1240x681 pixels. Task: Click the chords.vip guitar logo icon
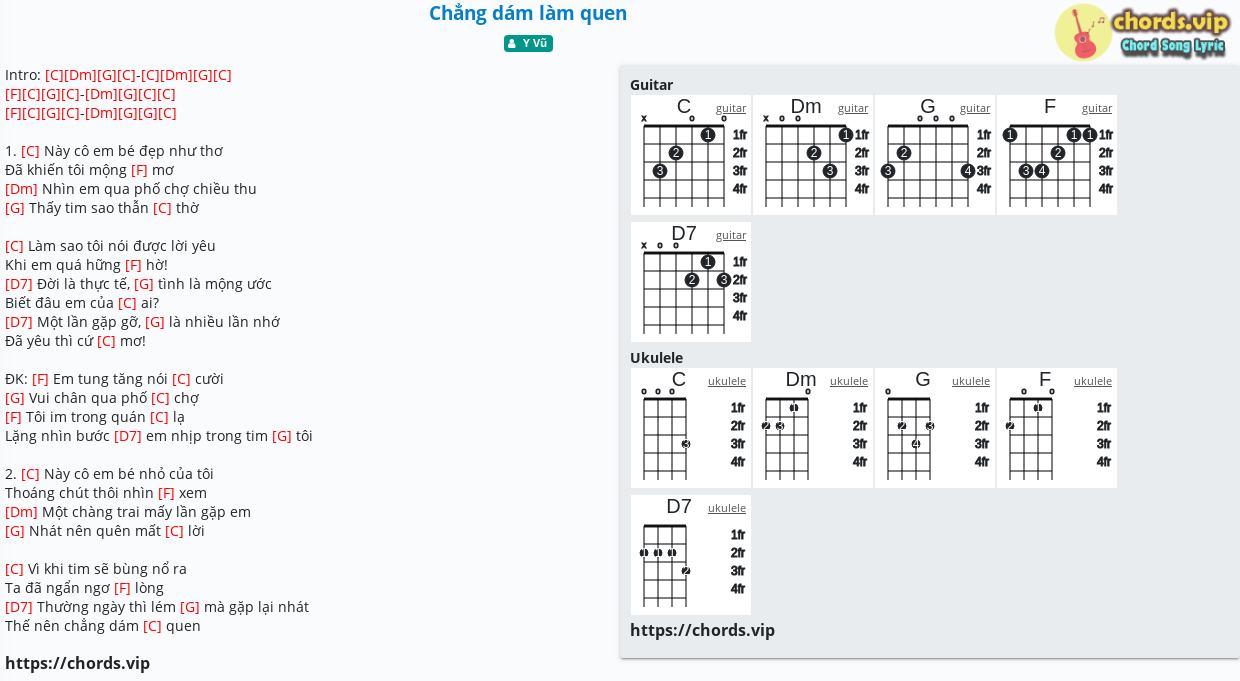1083,32
